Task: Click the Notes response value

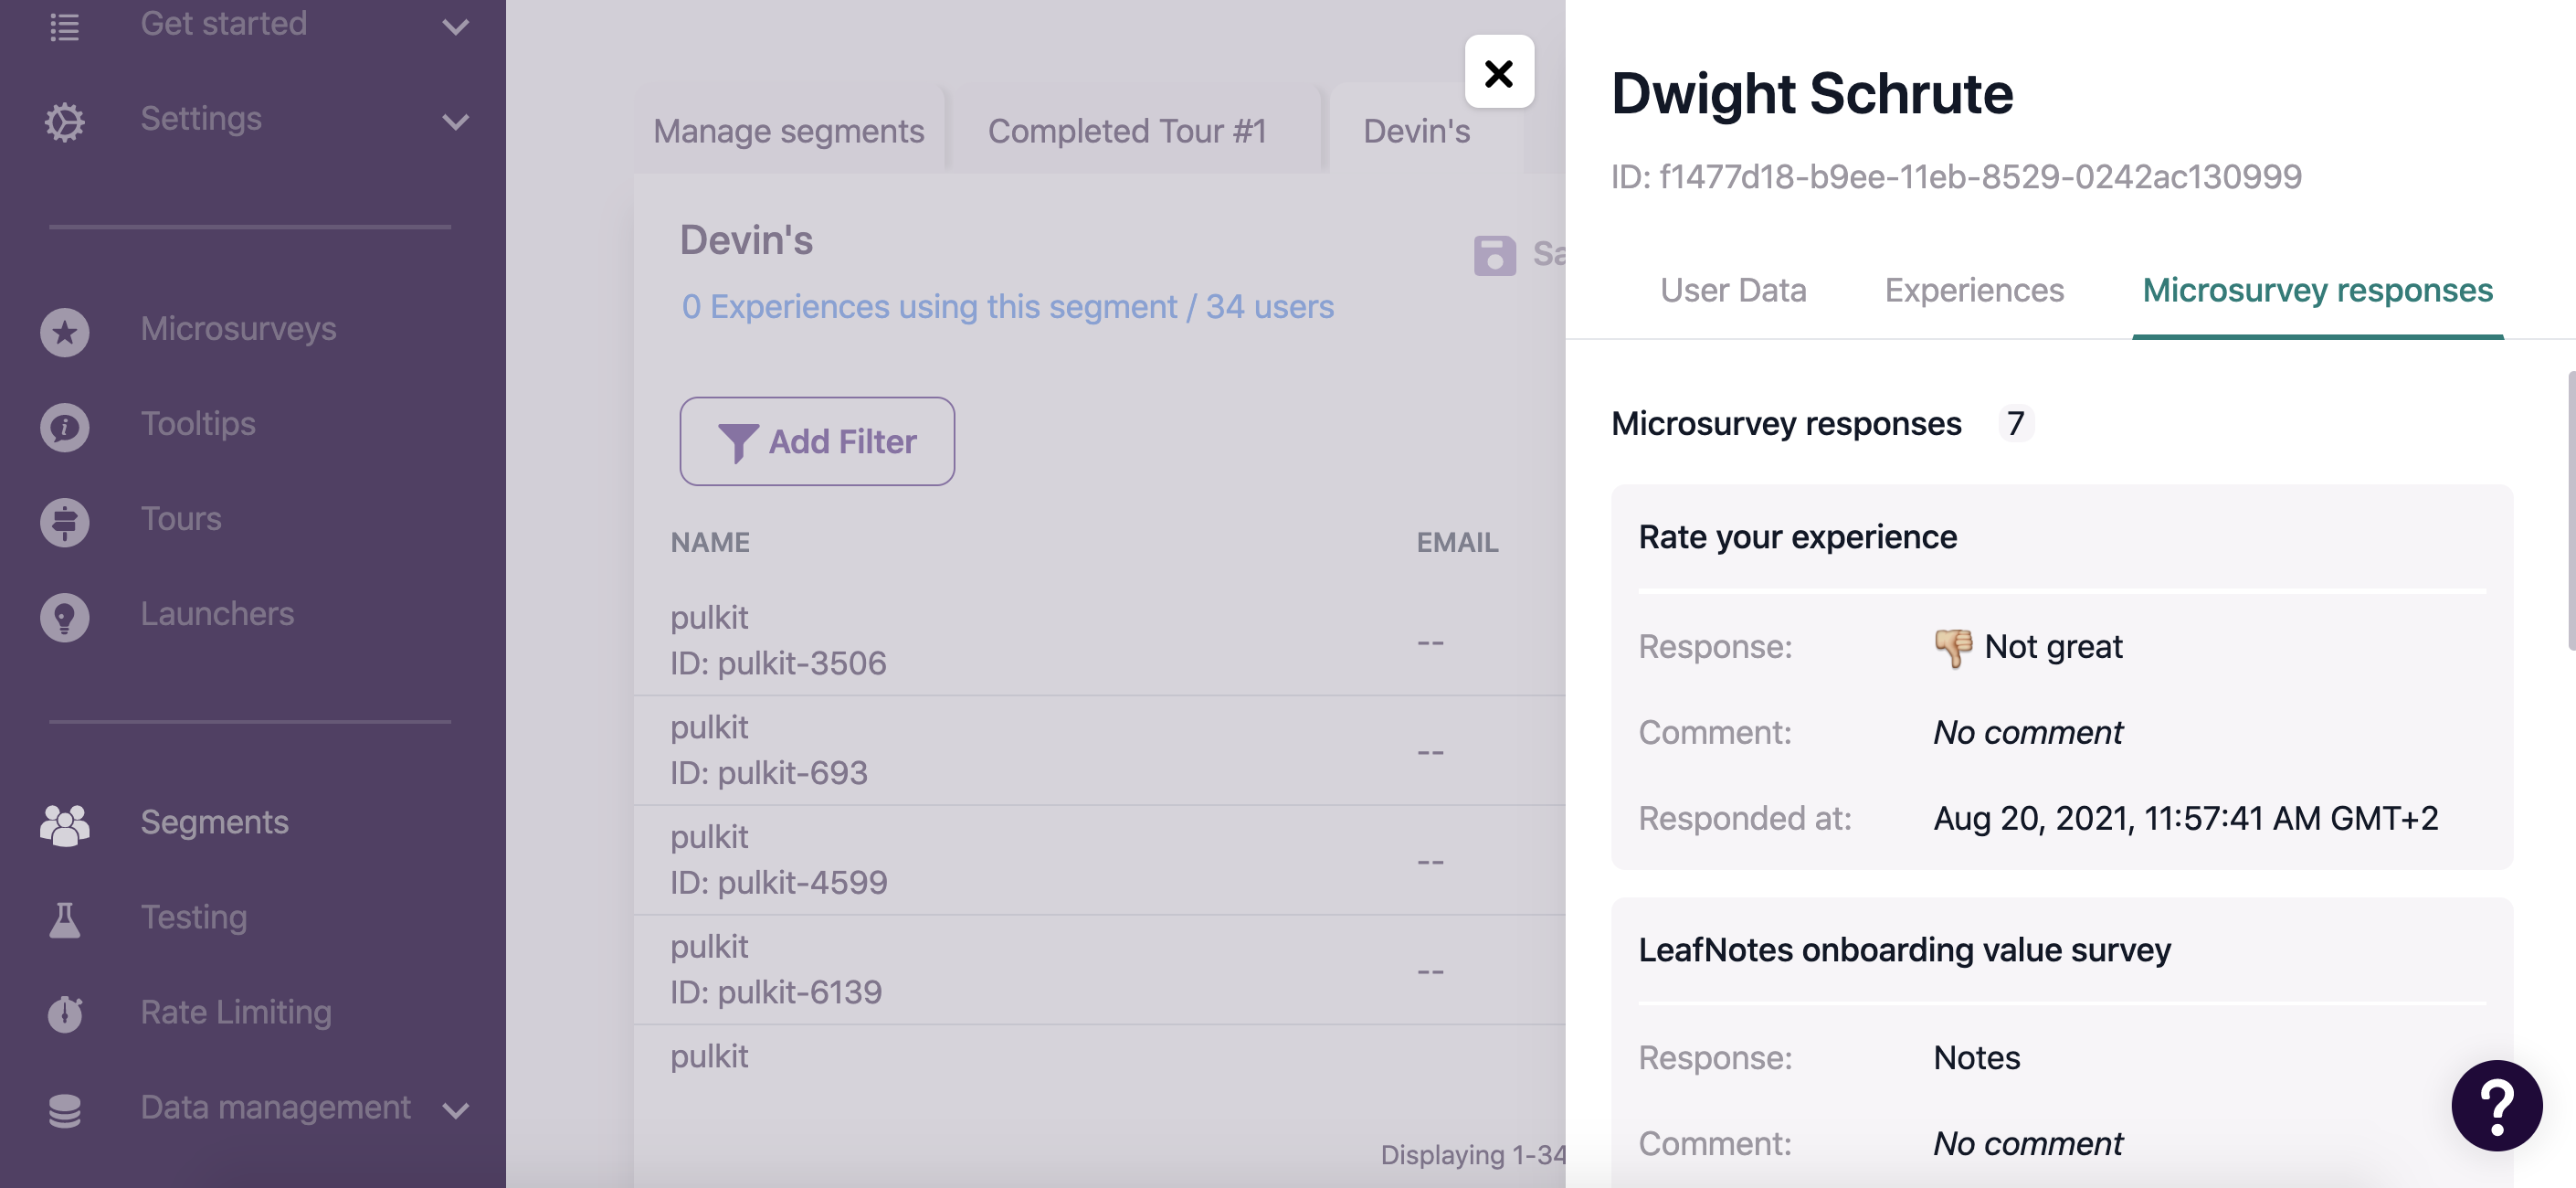Action: pyautogui.click(x=1976, y=1058)
